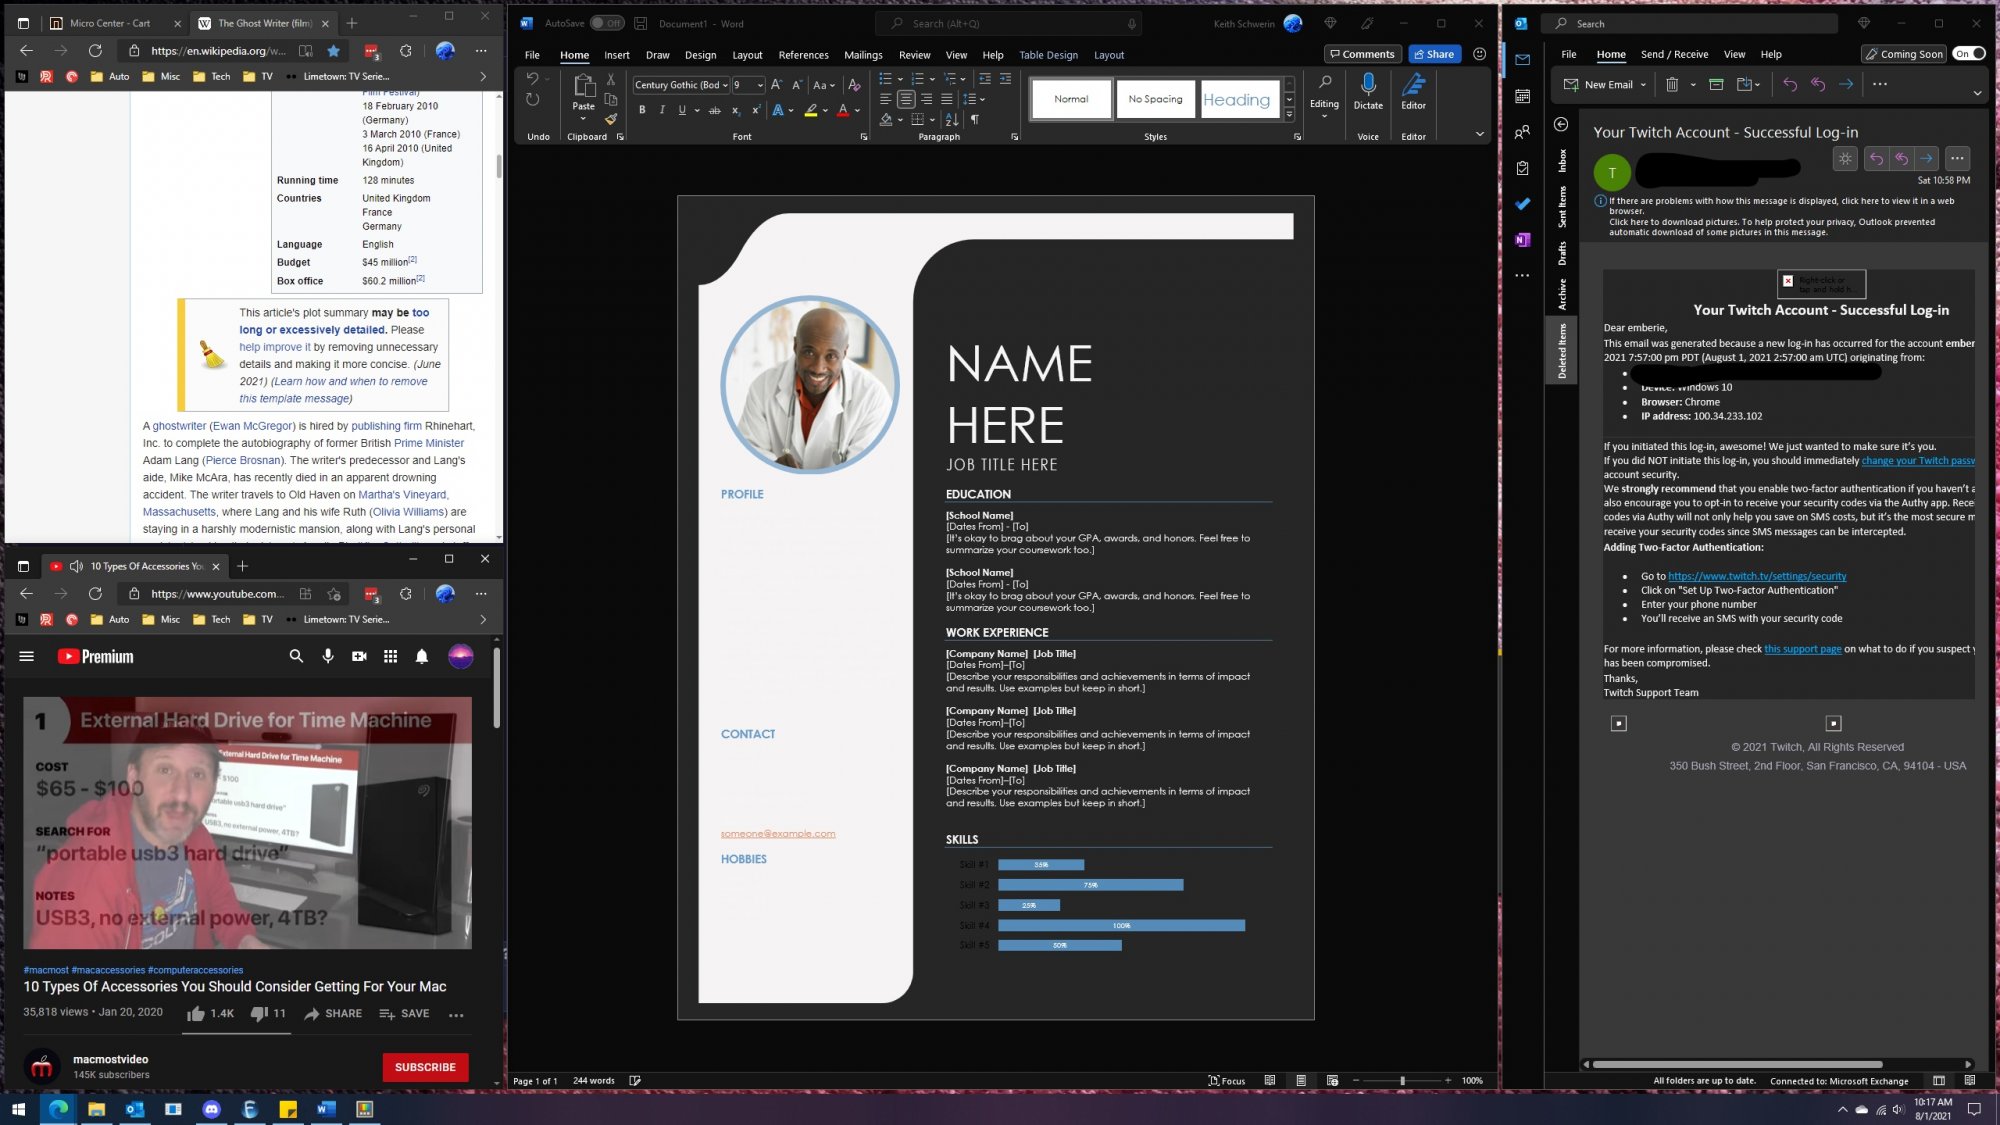
Task: Toggle Outlook Coming Soon switch
Action: click(1969, 54)
